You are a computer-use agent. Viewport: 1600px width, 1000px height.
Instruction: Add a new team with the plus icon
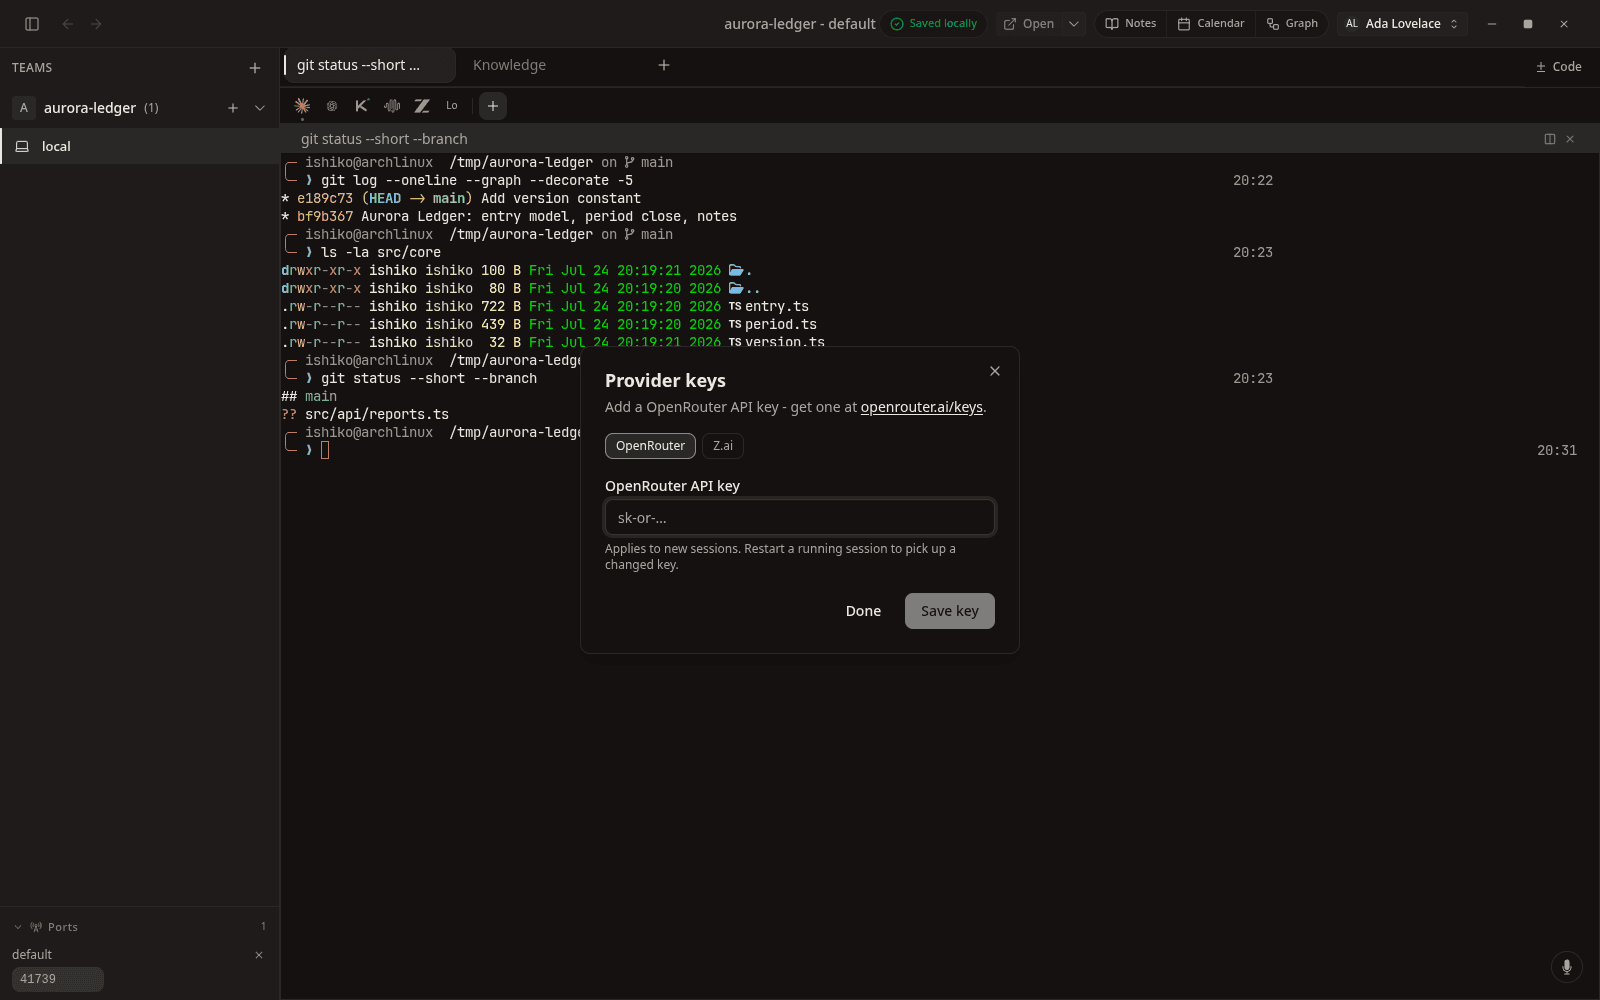click(255, 68)
